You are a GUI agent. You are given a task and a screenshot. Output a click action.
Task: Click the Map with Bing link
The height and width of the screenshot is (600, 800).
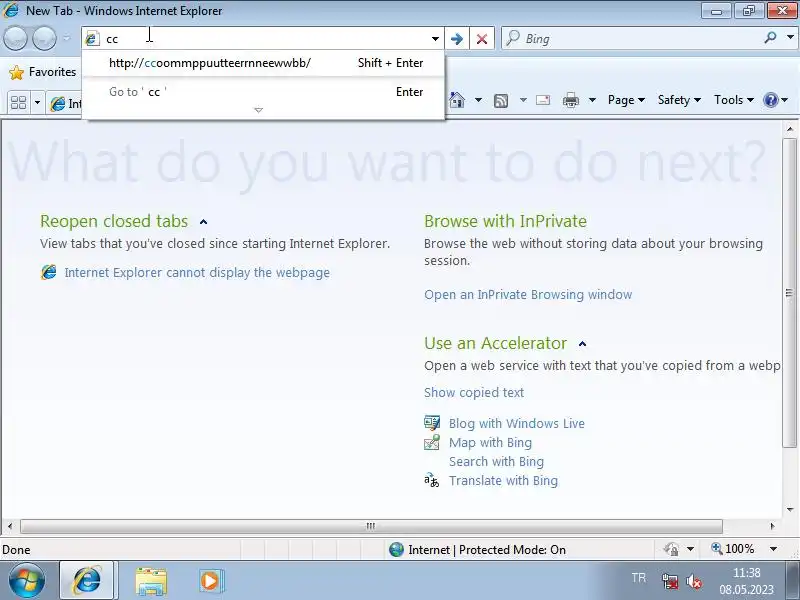click(x=490, y=442)
